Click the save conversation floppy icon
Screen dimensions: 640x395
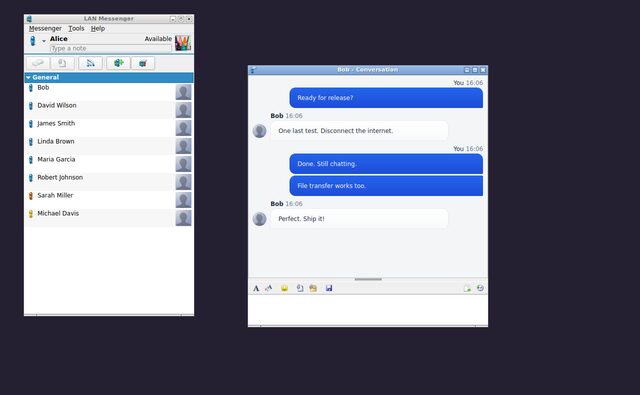(x=329, y=288)
